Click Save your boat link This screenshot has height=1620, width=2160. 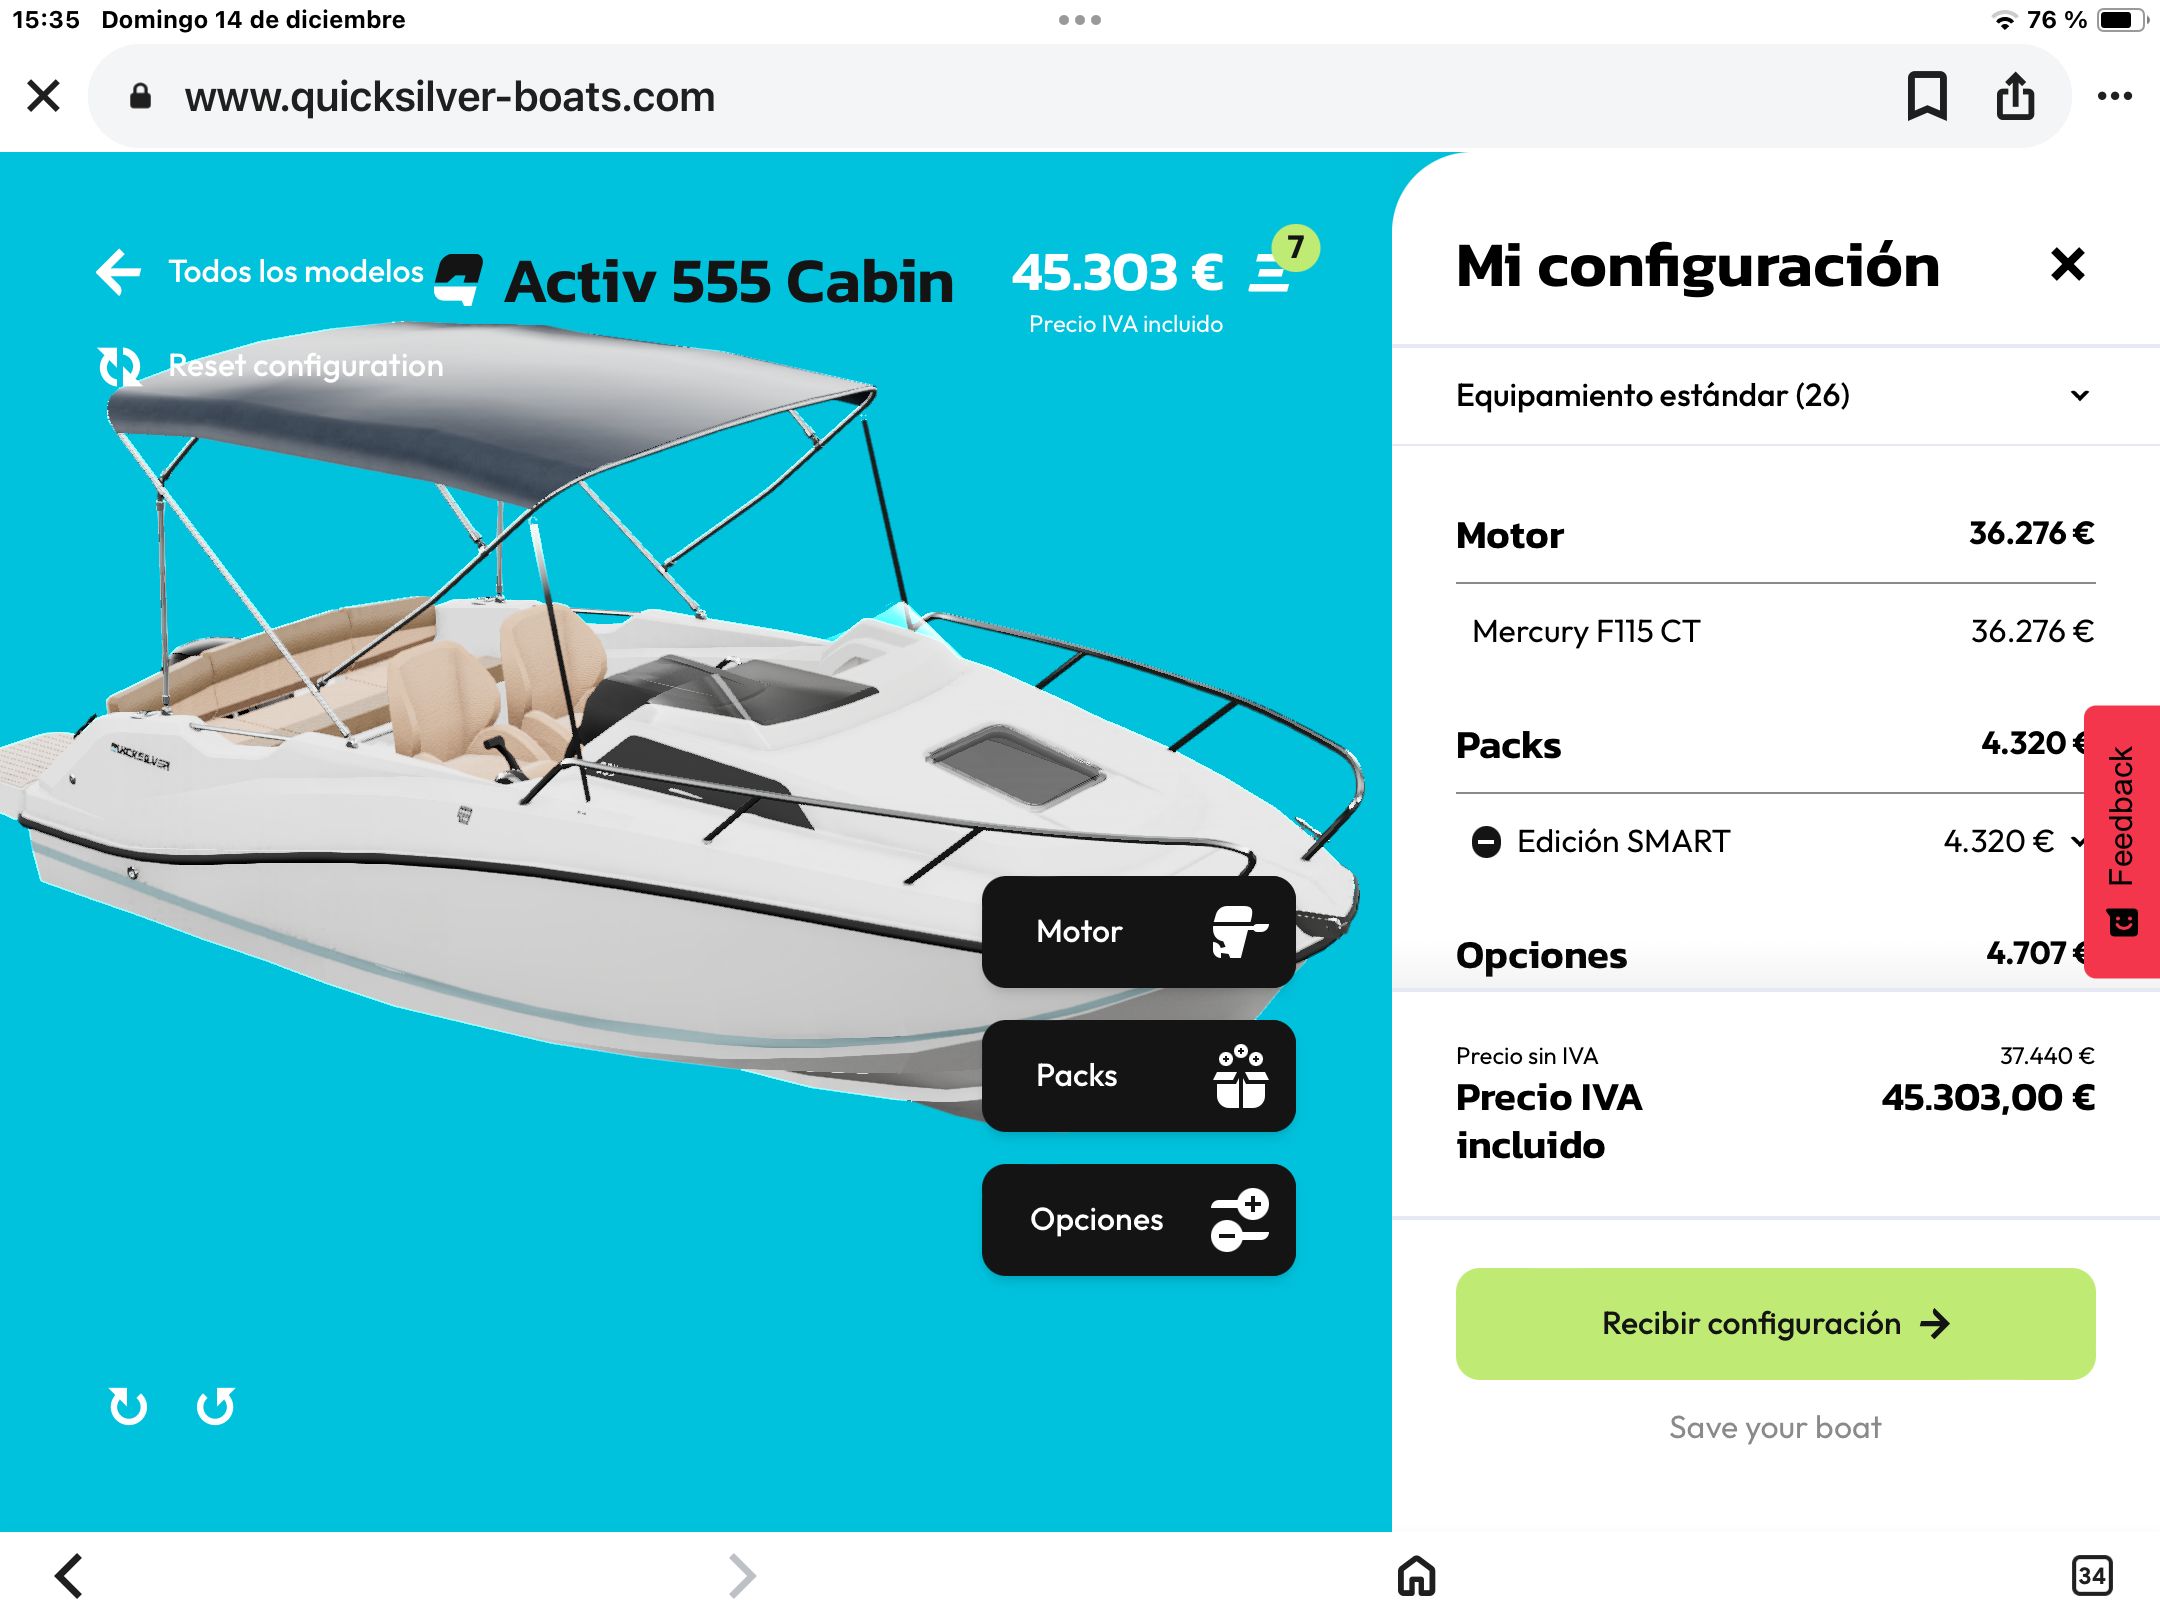point(1775,1427)
